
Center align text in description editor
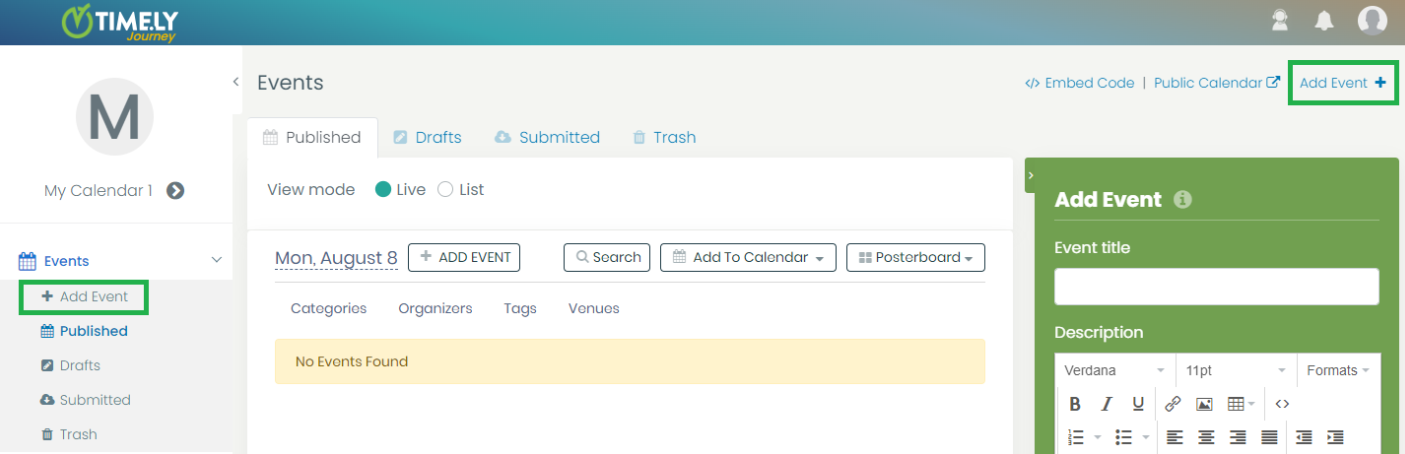pos(1207,437)
